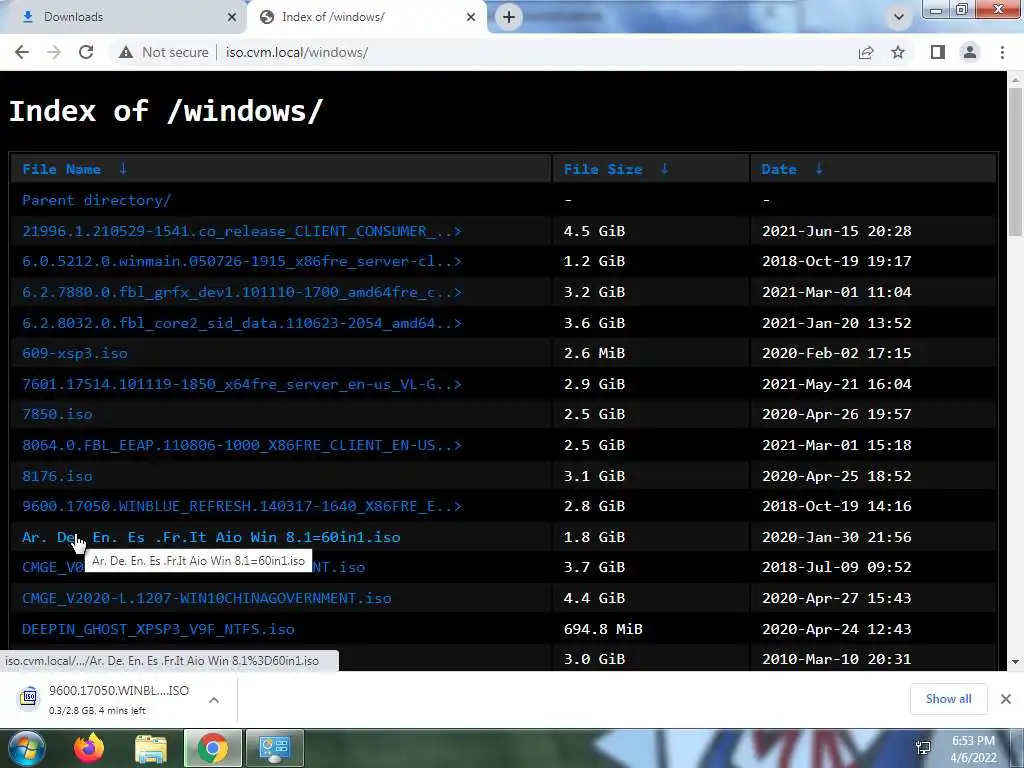
Task: Open the browser side panel
Action: (938, 52)
